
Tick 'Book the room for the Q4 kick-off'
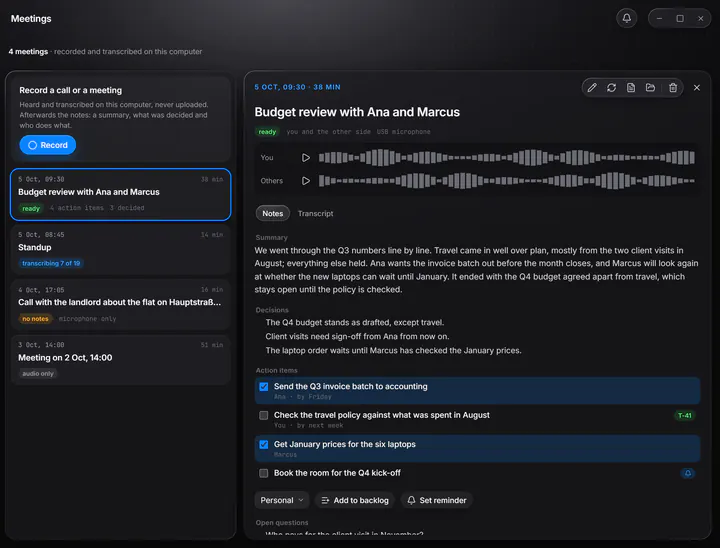tap(264, 473)
